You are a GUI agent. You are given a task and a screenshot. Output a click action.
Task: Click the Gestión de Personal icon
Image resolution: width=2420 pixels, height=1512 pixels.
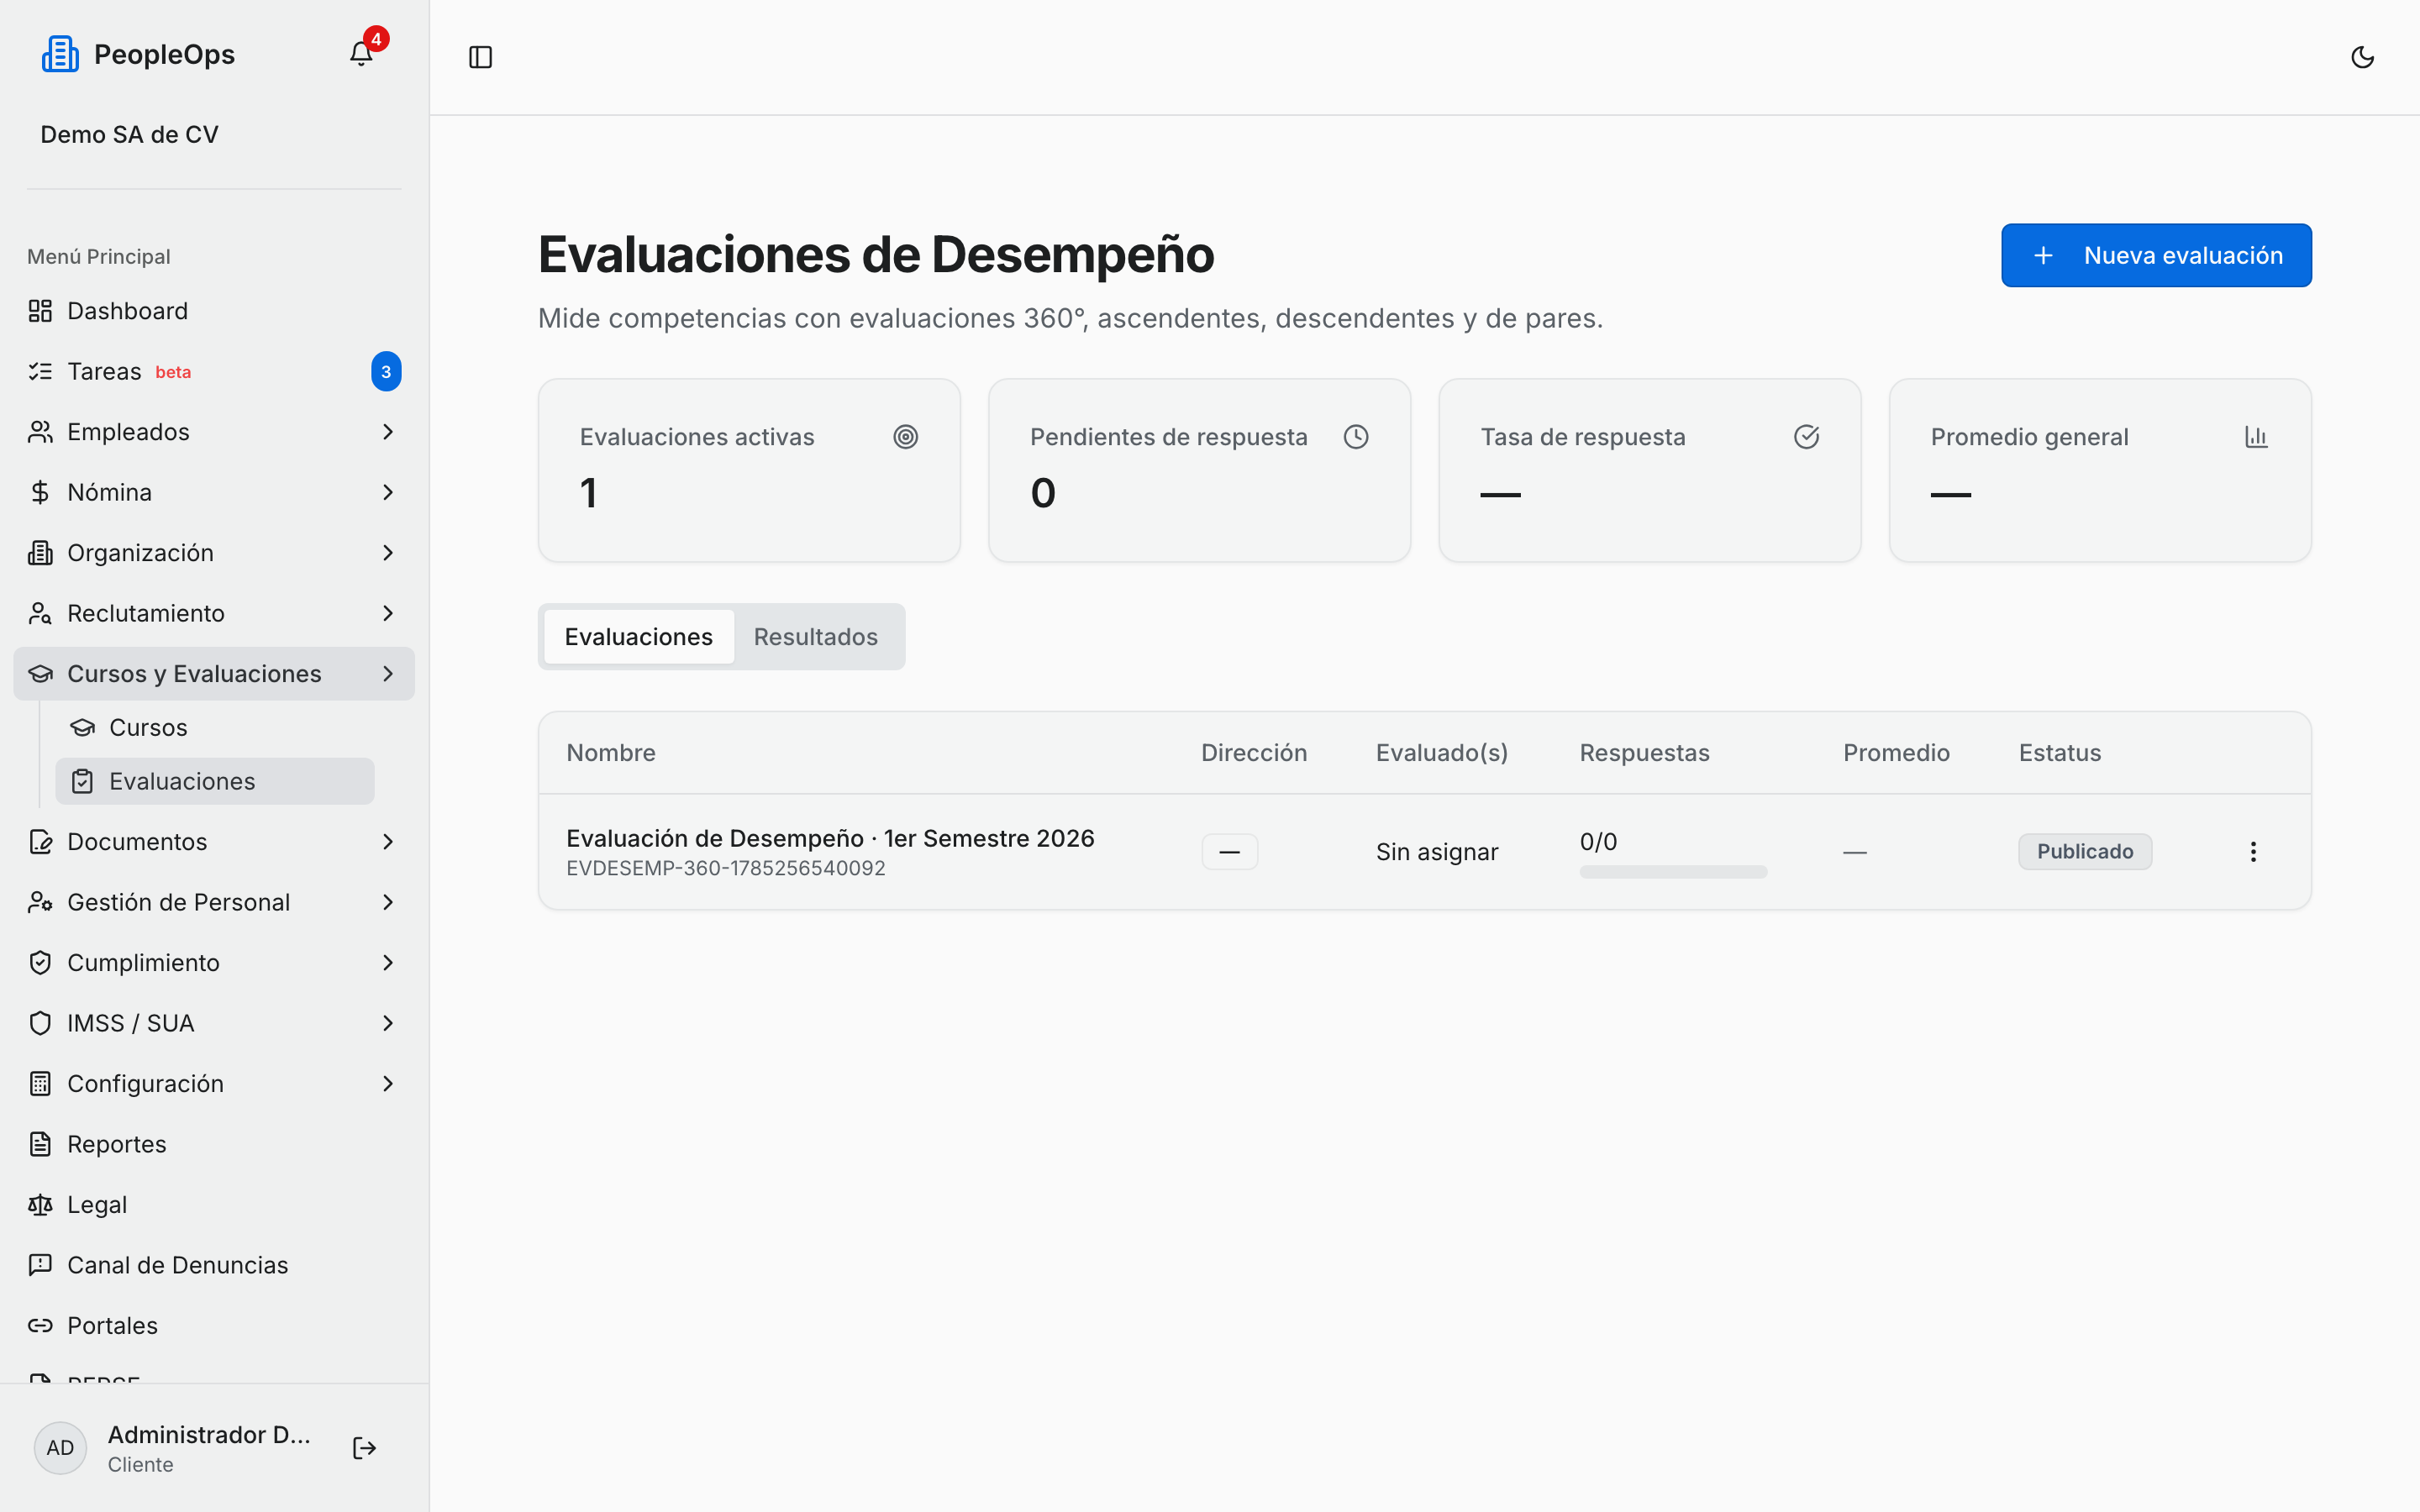pyautogui.click(x=40, y=902)
